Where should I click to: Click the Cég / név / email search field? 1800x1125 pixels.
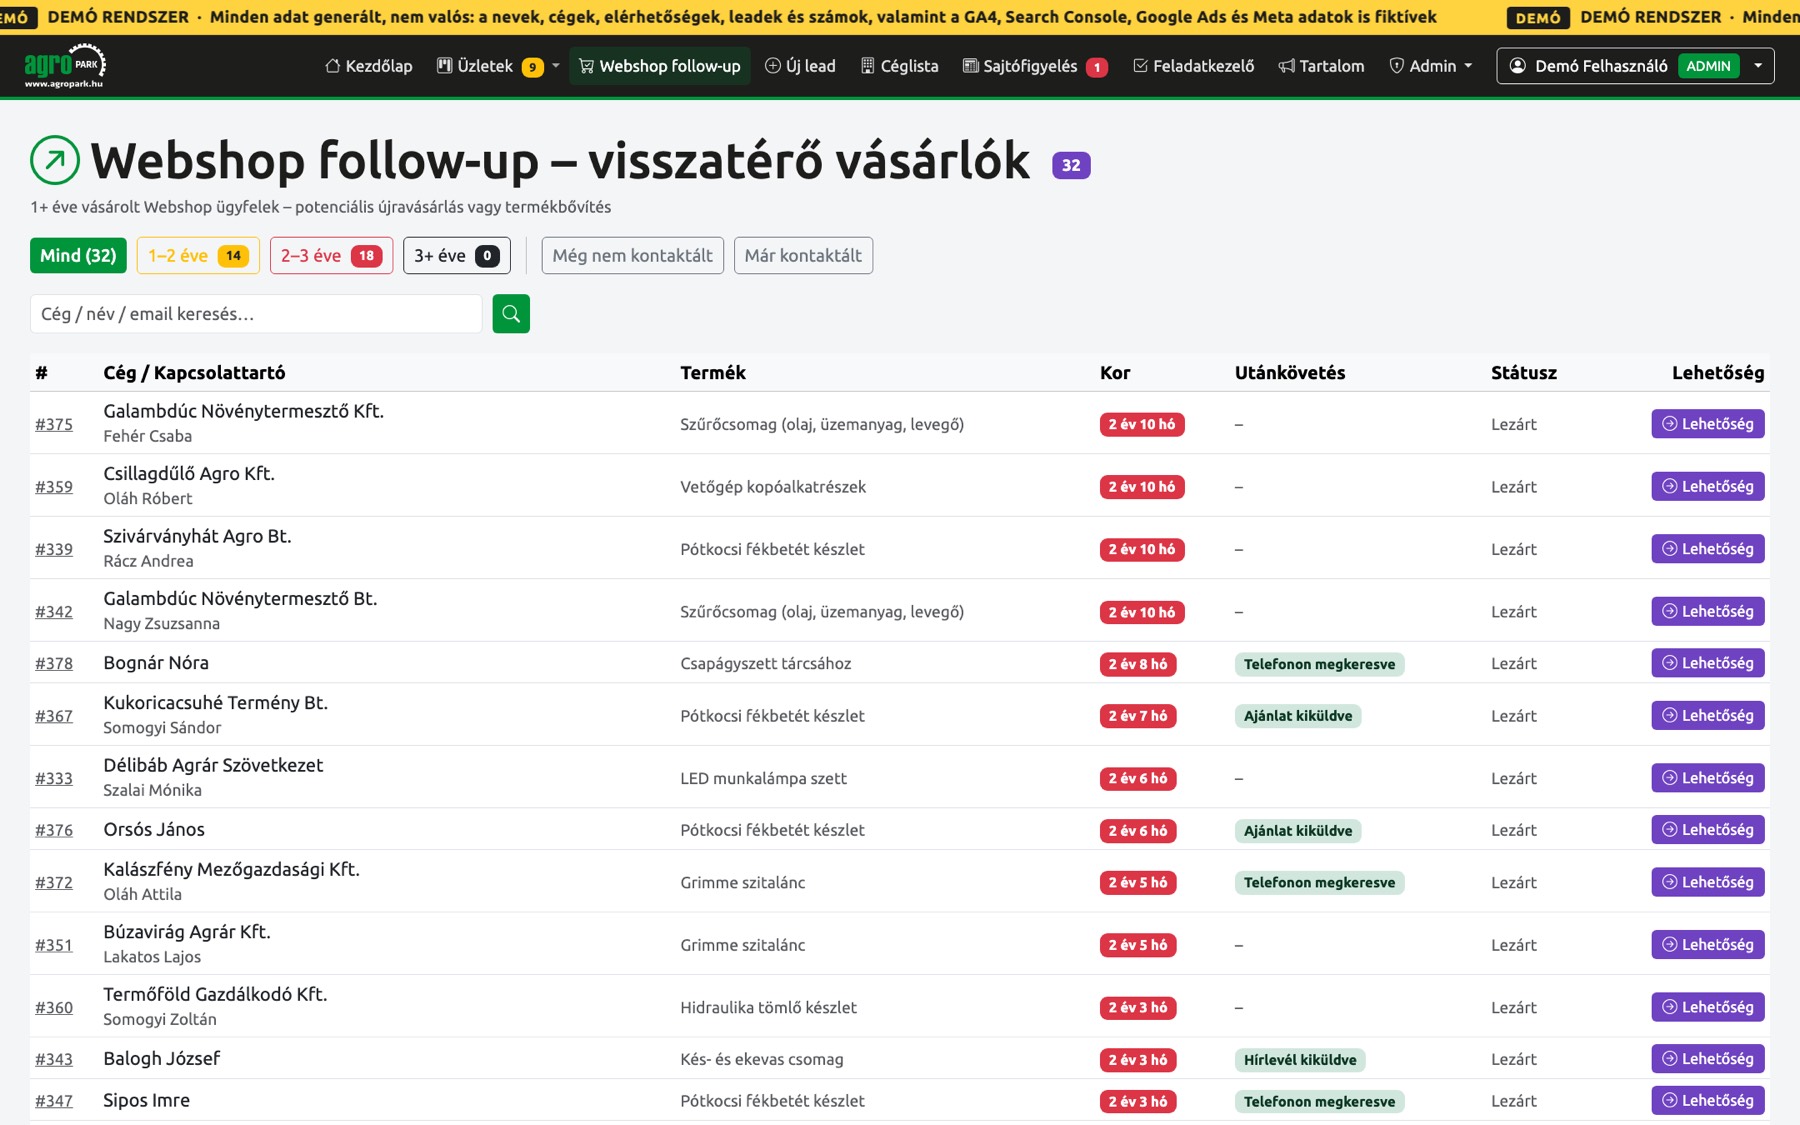(256, 314)
